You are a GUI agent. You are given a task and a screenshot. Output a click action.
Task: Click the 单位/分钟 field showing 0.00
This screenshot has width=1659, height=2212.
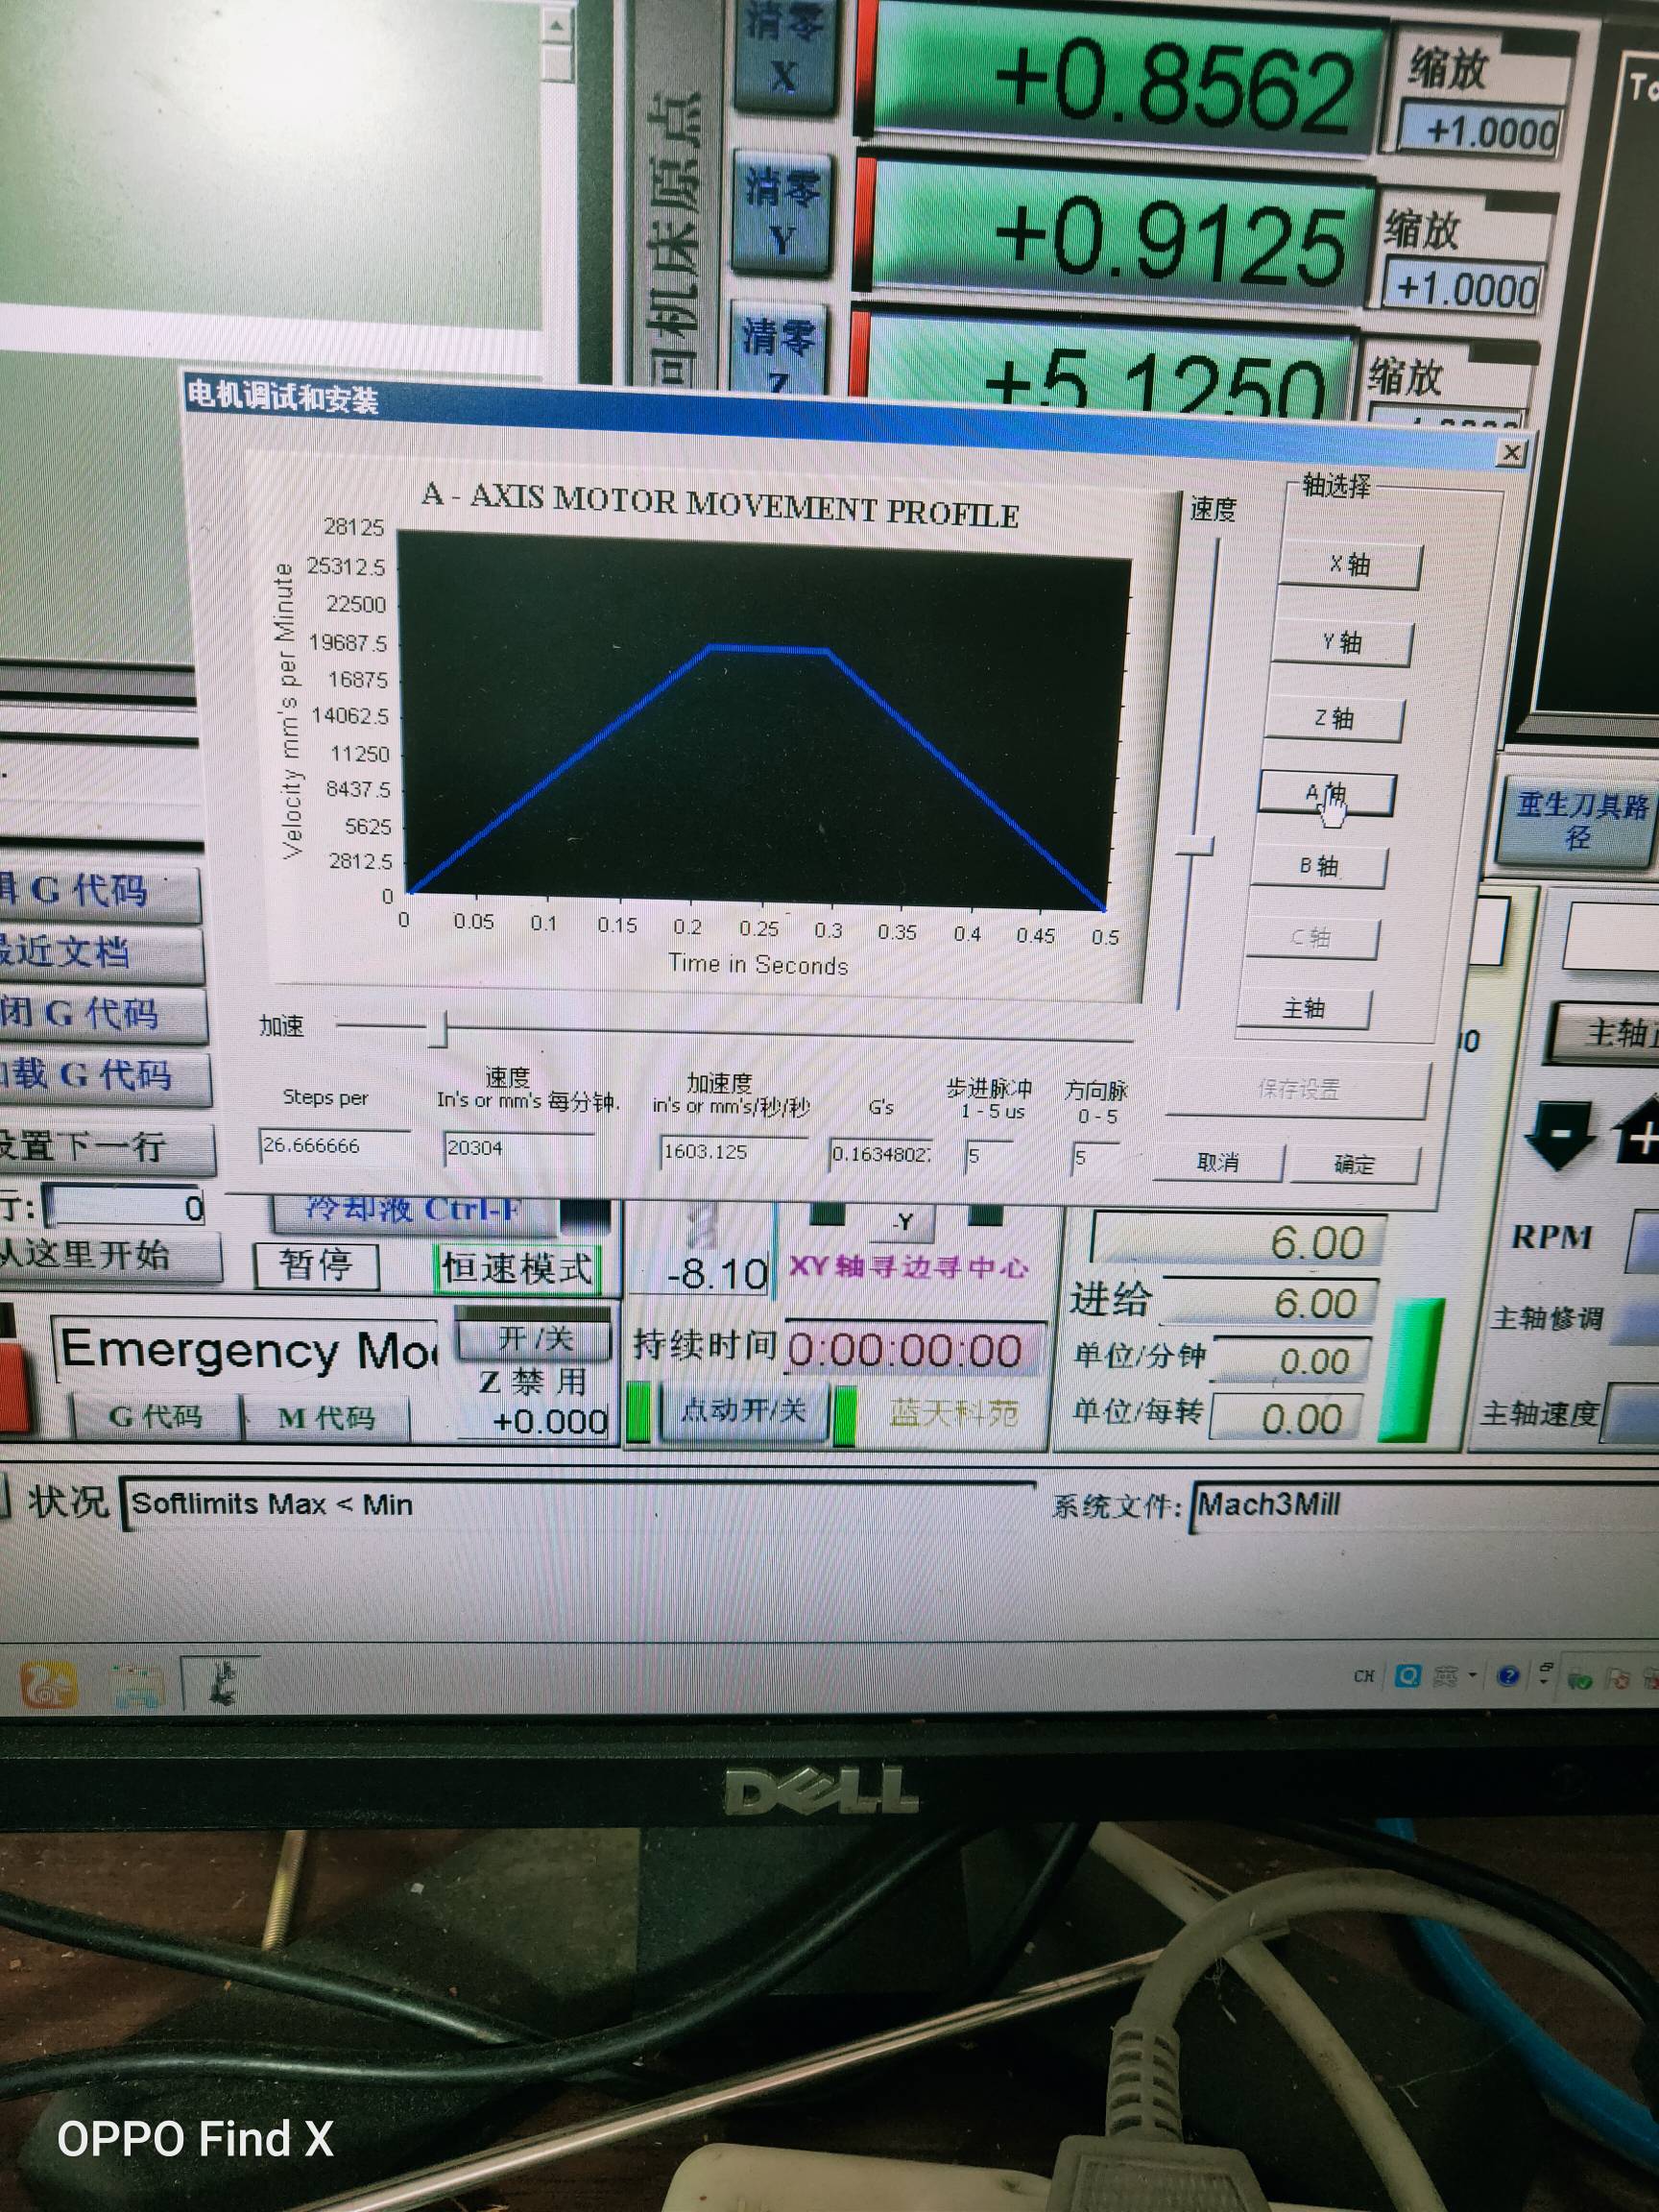1290,1360
